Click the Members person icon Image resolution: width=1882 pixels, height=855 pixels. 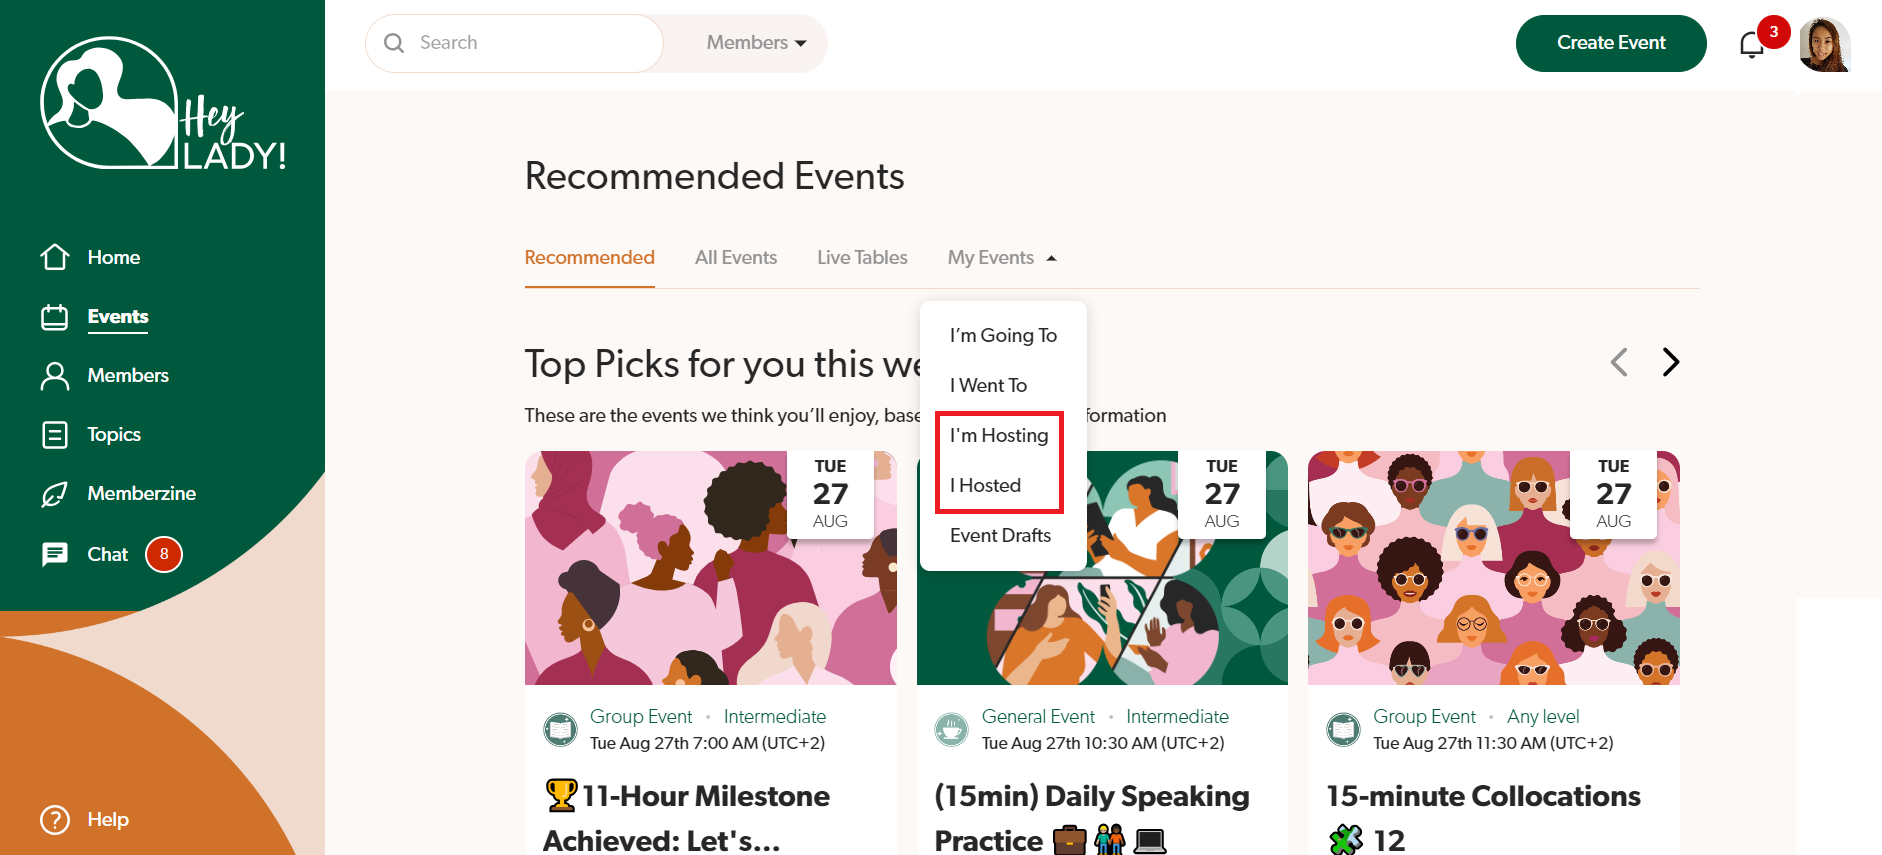[55, 376]
